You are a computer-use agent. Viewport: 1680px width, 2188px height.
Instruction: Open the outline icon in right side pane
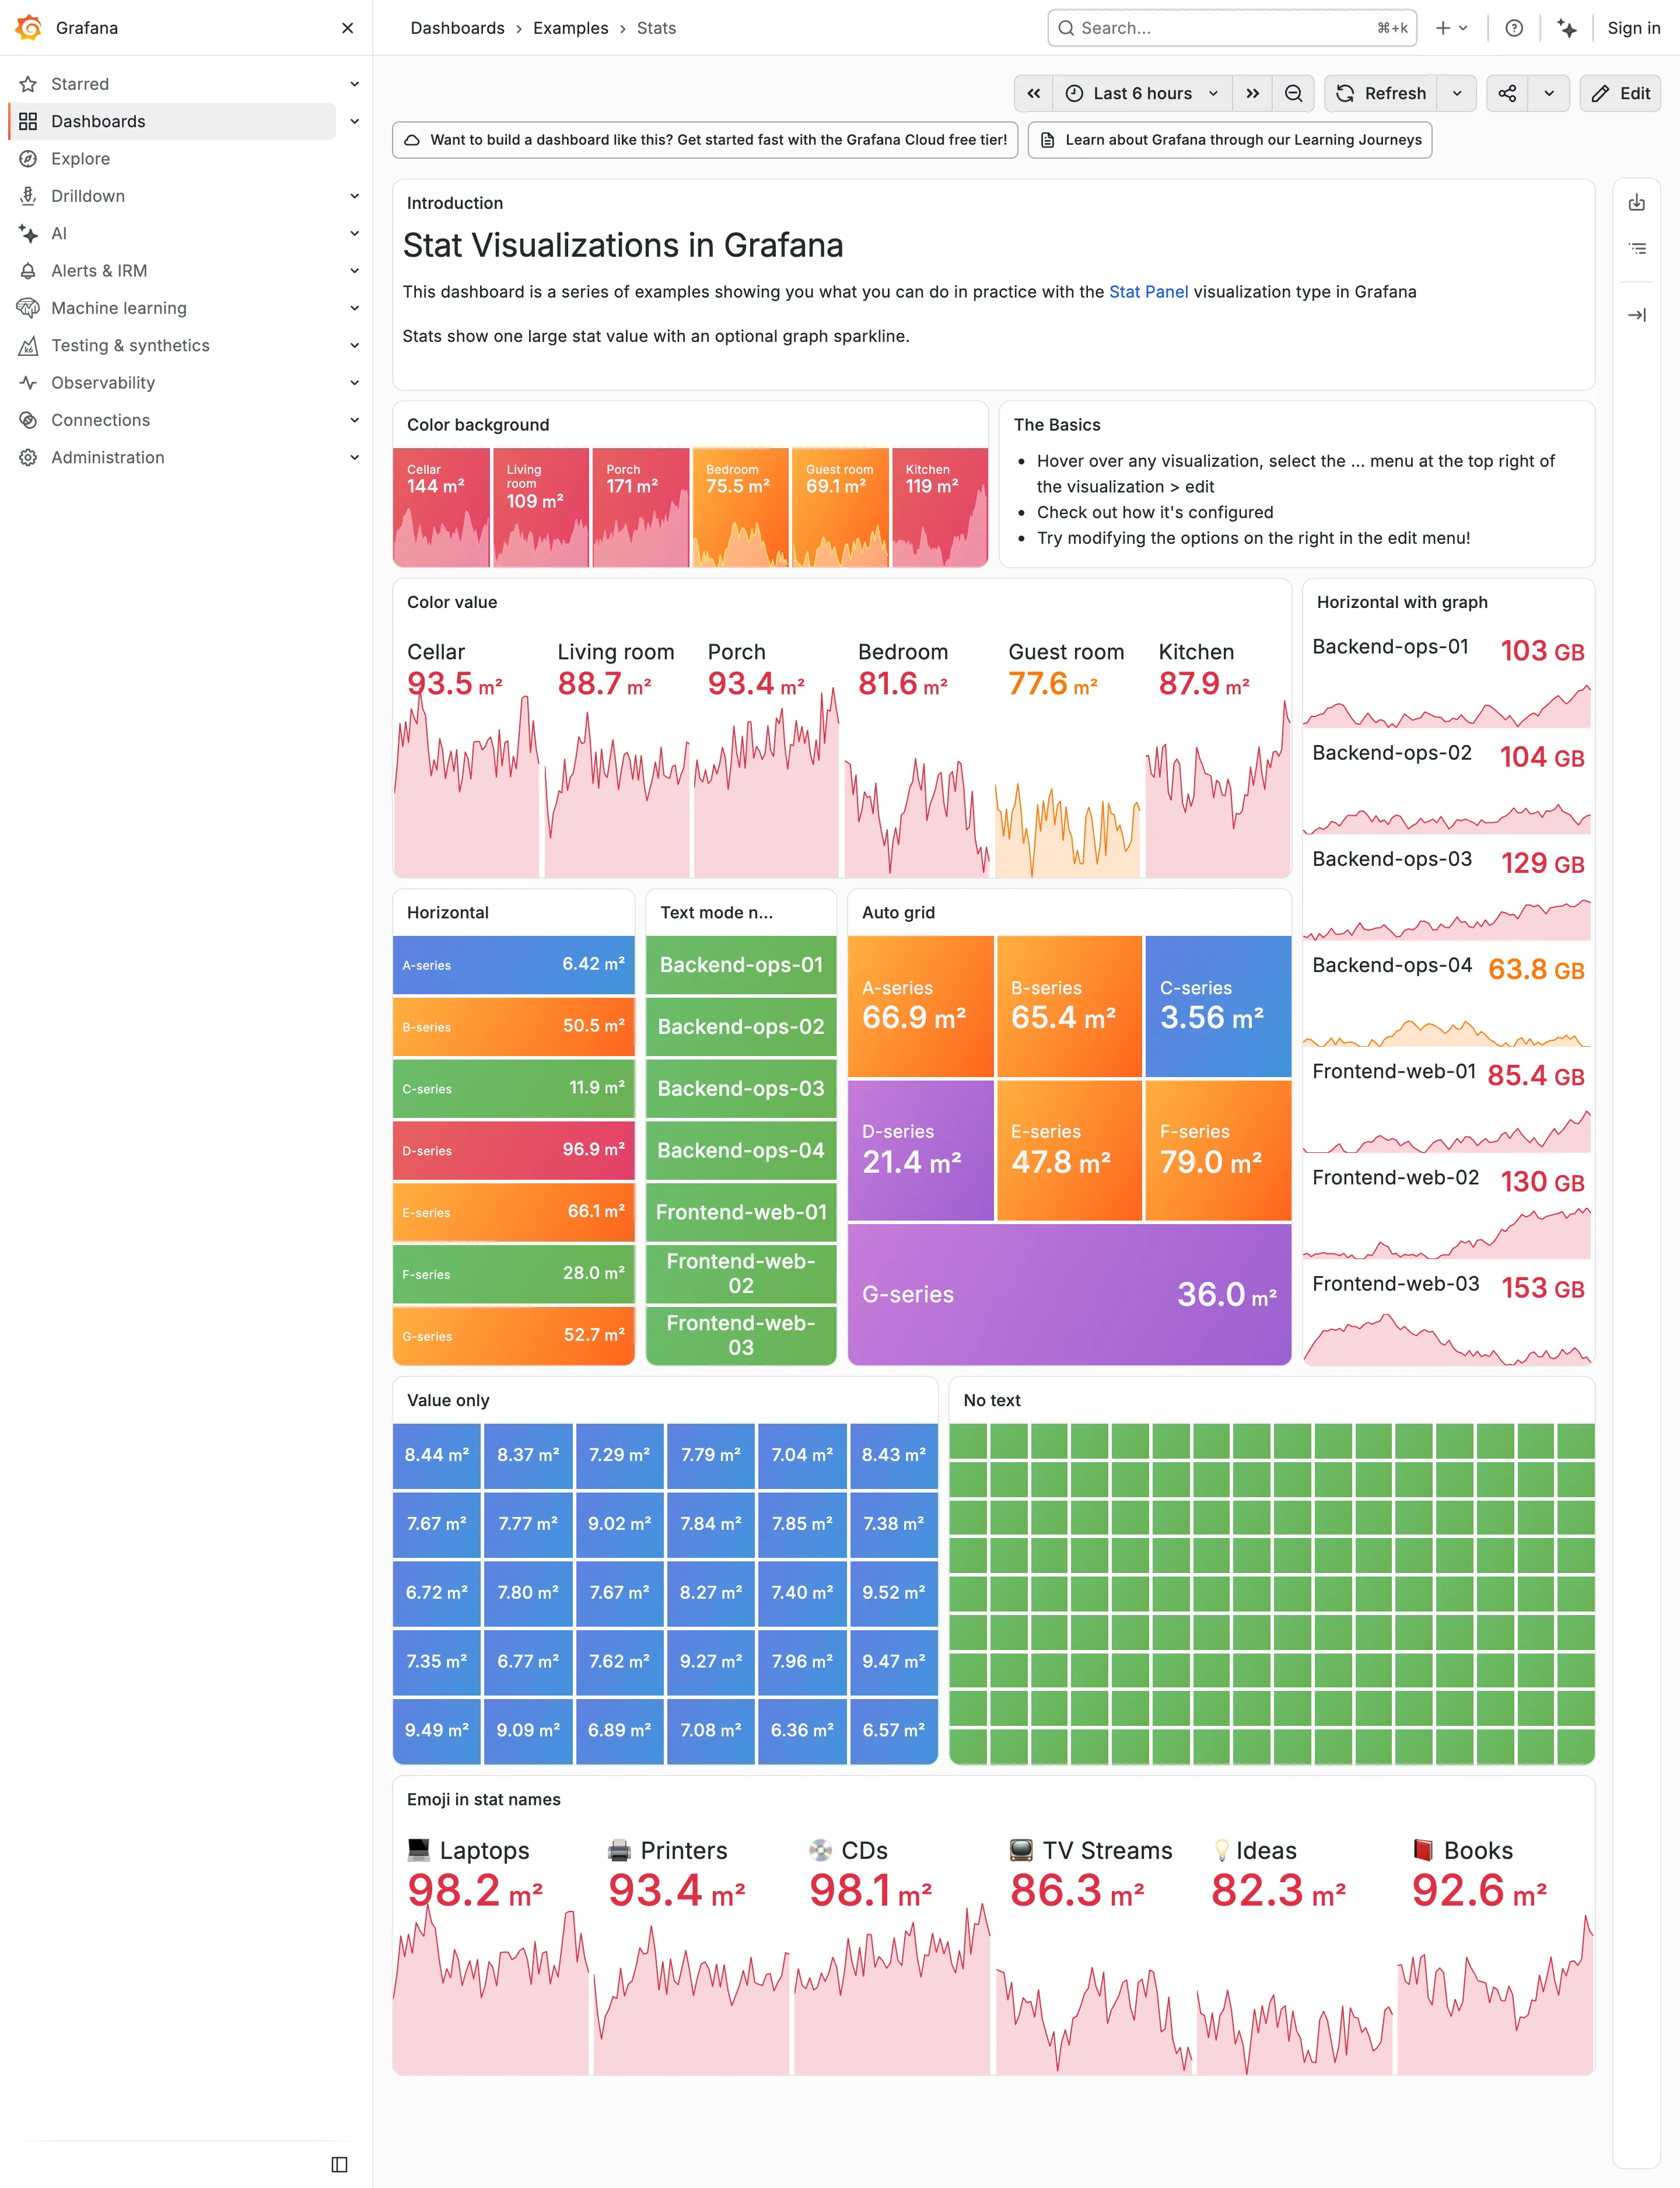1637,248
